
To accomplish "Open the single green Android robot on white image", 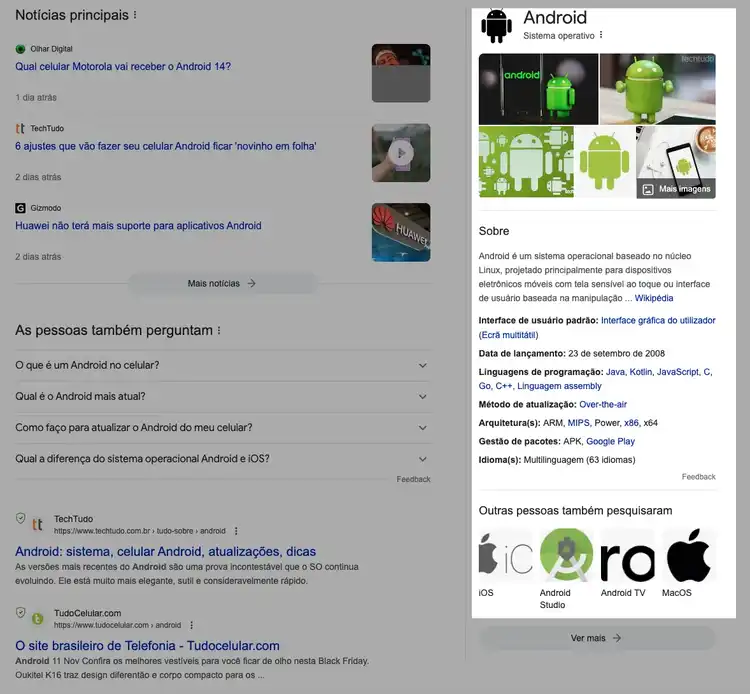I will tap(605, 162).
